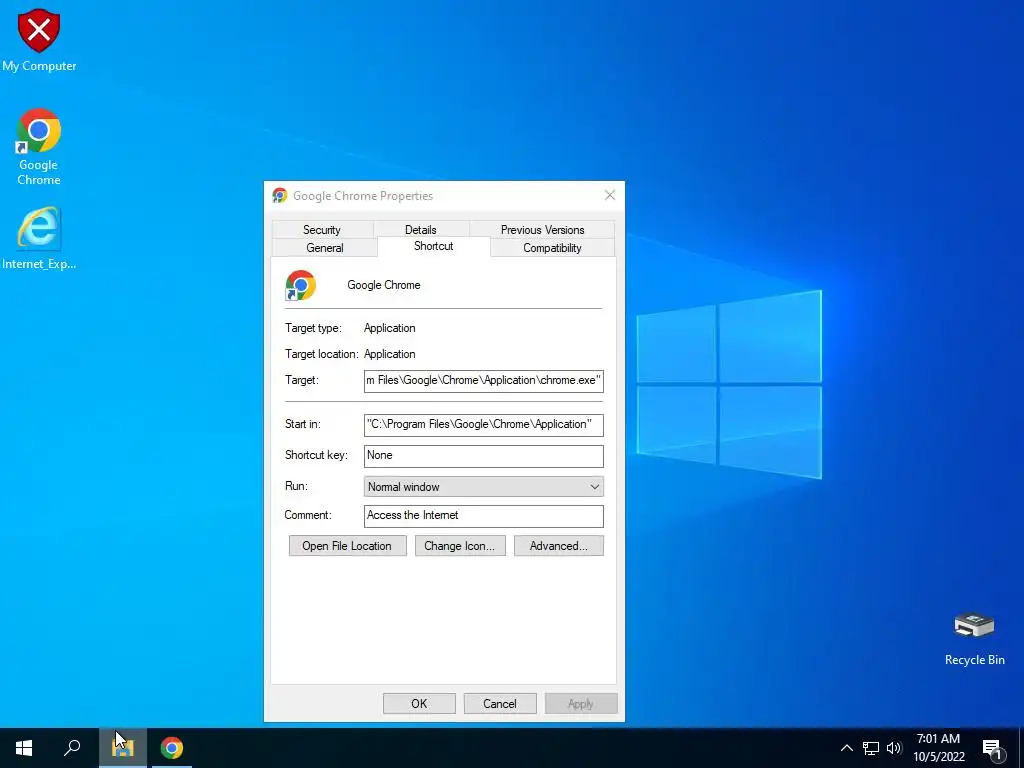This screenshot has height=768, width=1024.
Task: Select Internet Explorer desktop shortcut
Action: point(39,238)
